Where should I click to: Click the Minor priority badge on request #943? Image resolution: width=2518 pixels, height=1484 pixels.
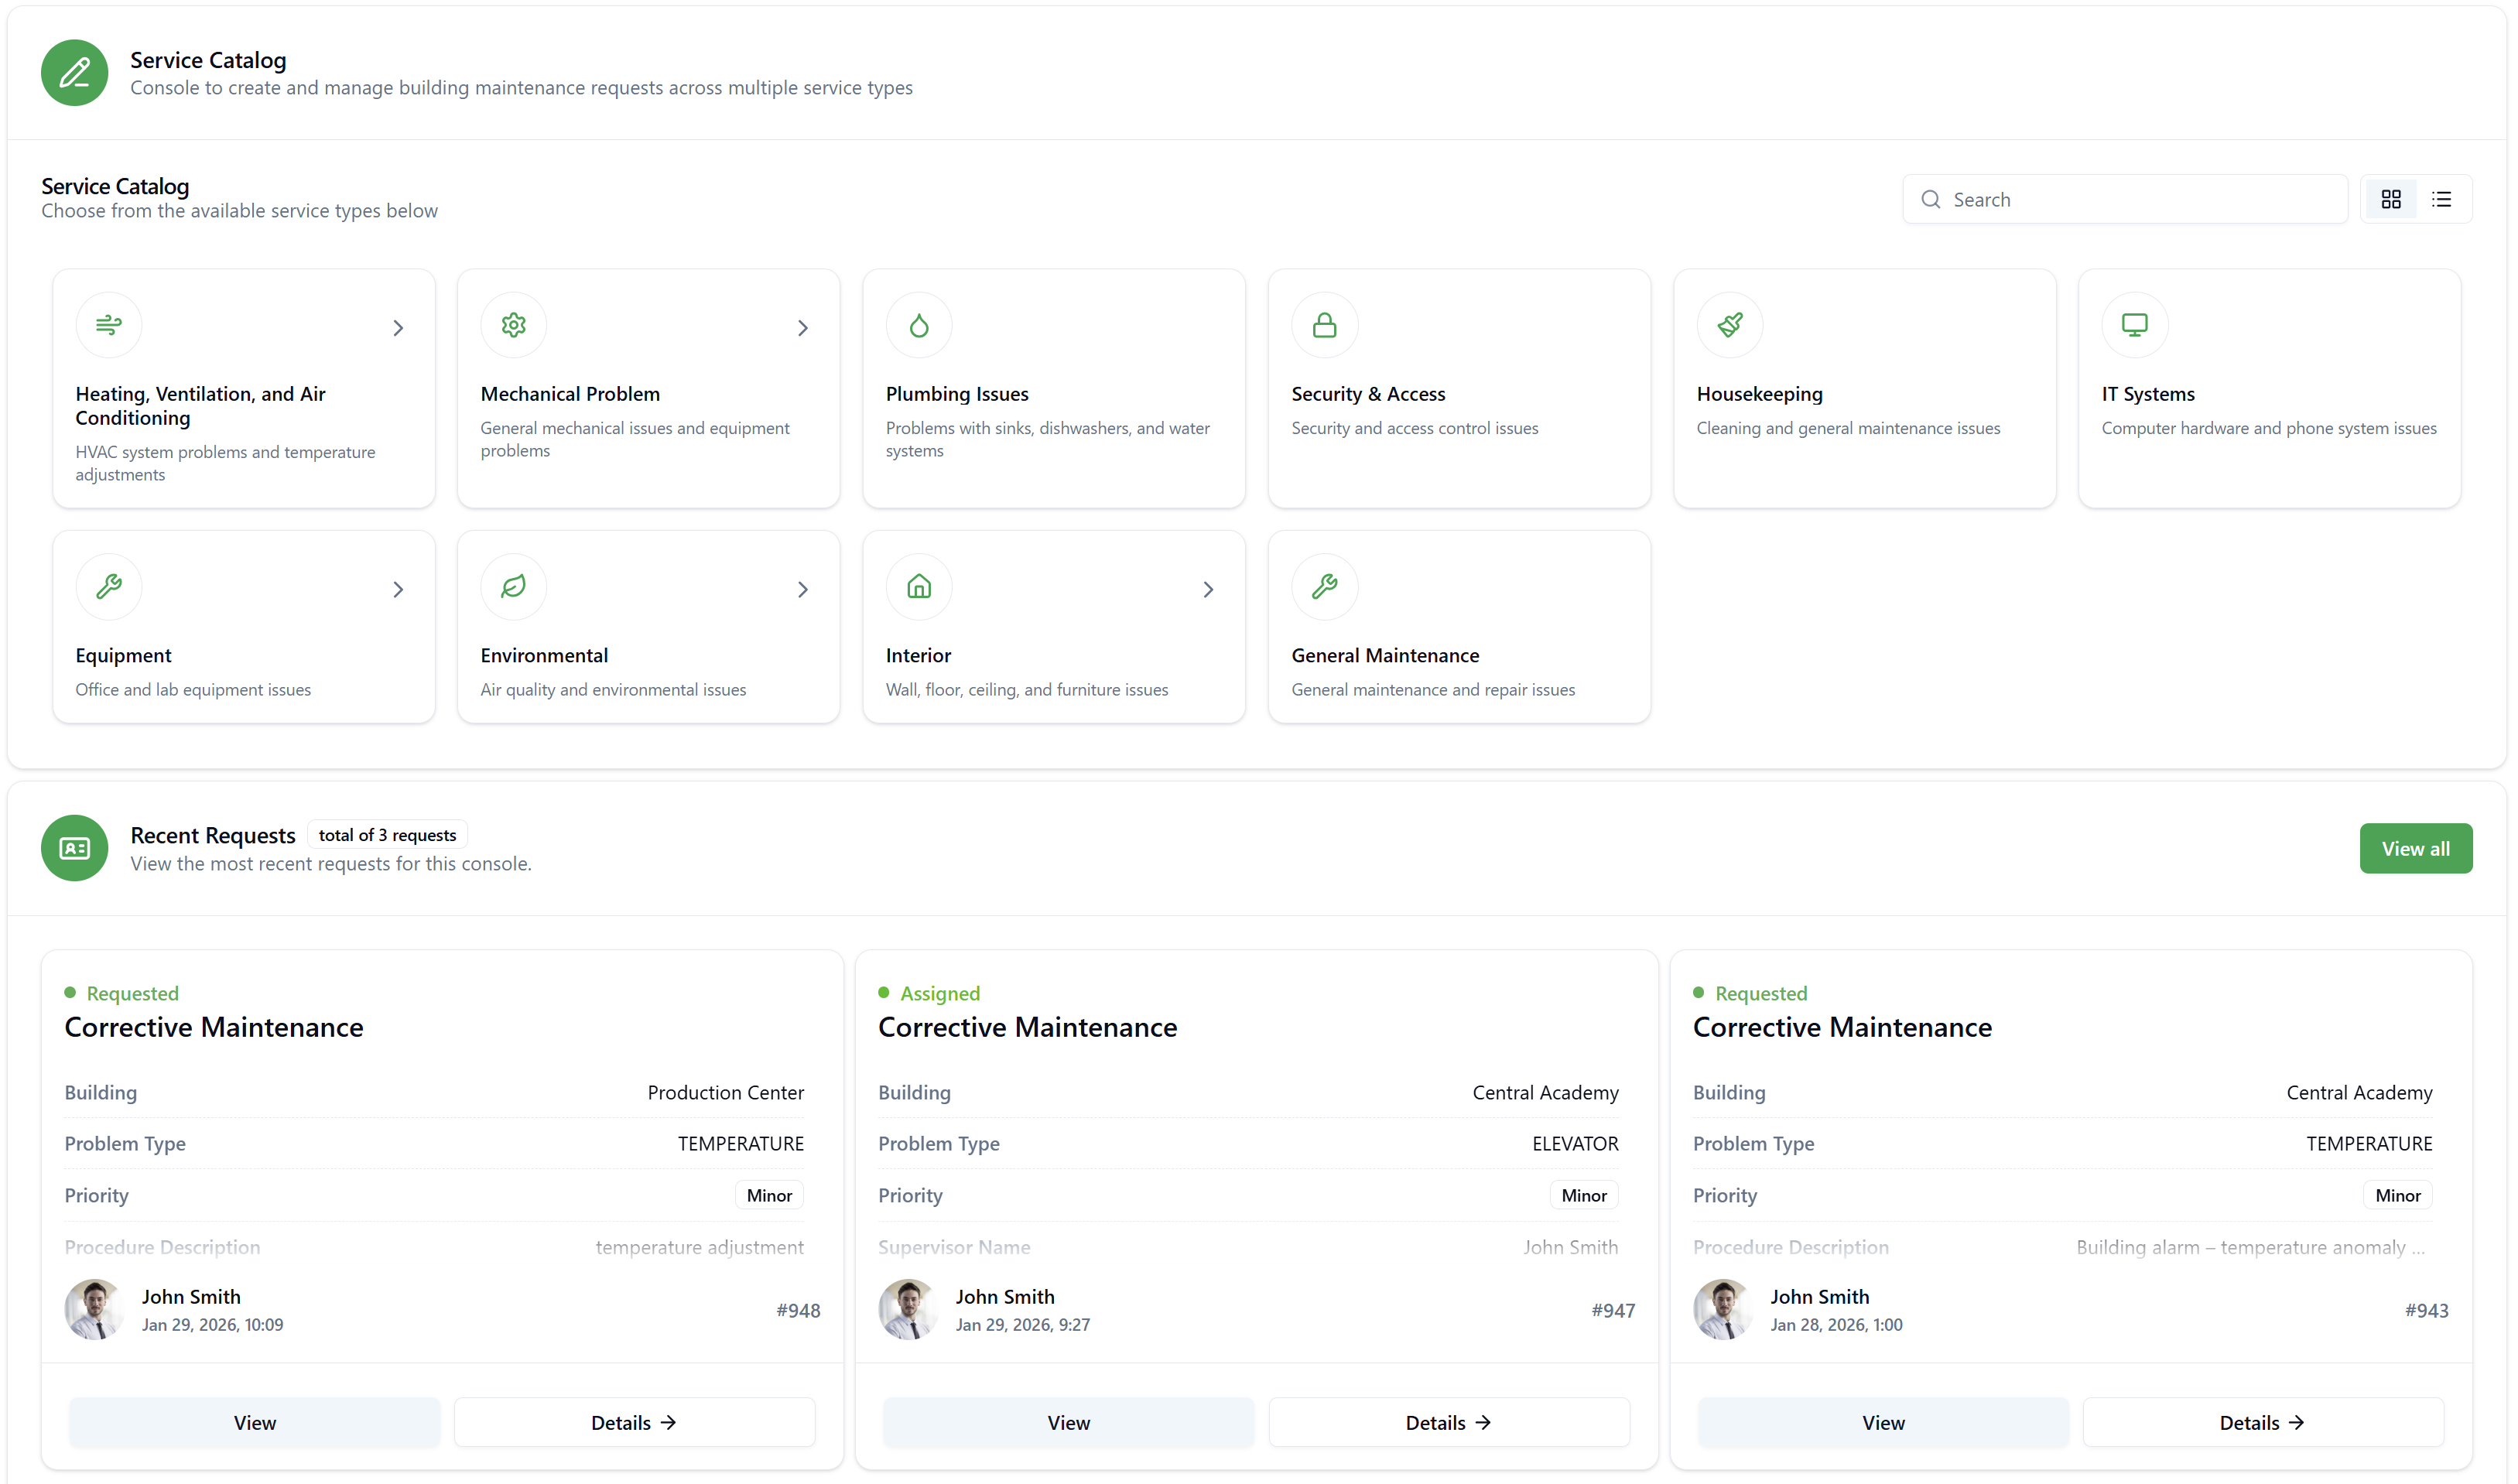click(x=2398, y=1195)
